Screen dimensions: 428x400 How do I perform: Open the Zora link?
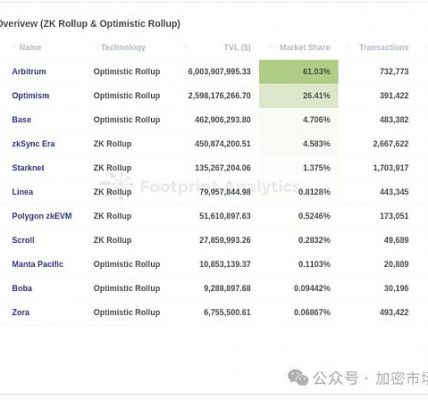(x=21, y=312)
